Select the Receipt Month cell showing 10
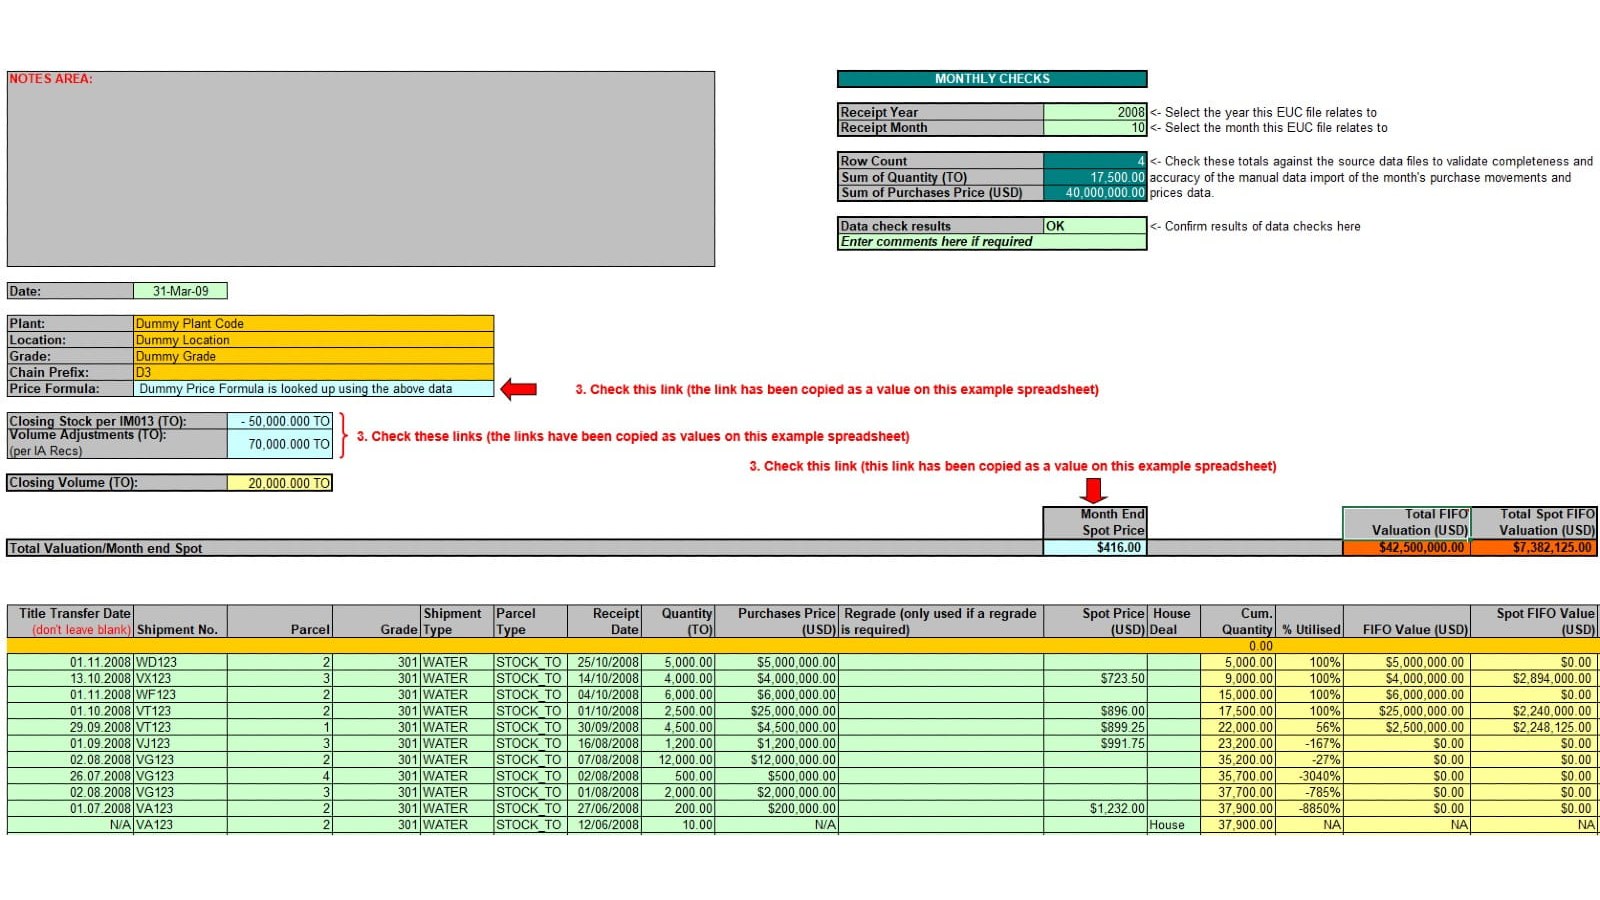Image resolution: width=1600 pixels, height=900 pixels. [1094, 128]
